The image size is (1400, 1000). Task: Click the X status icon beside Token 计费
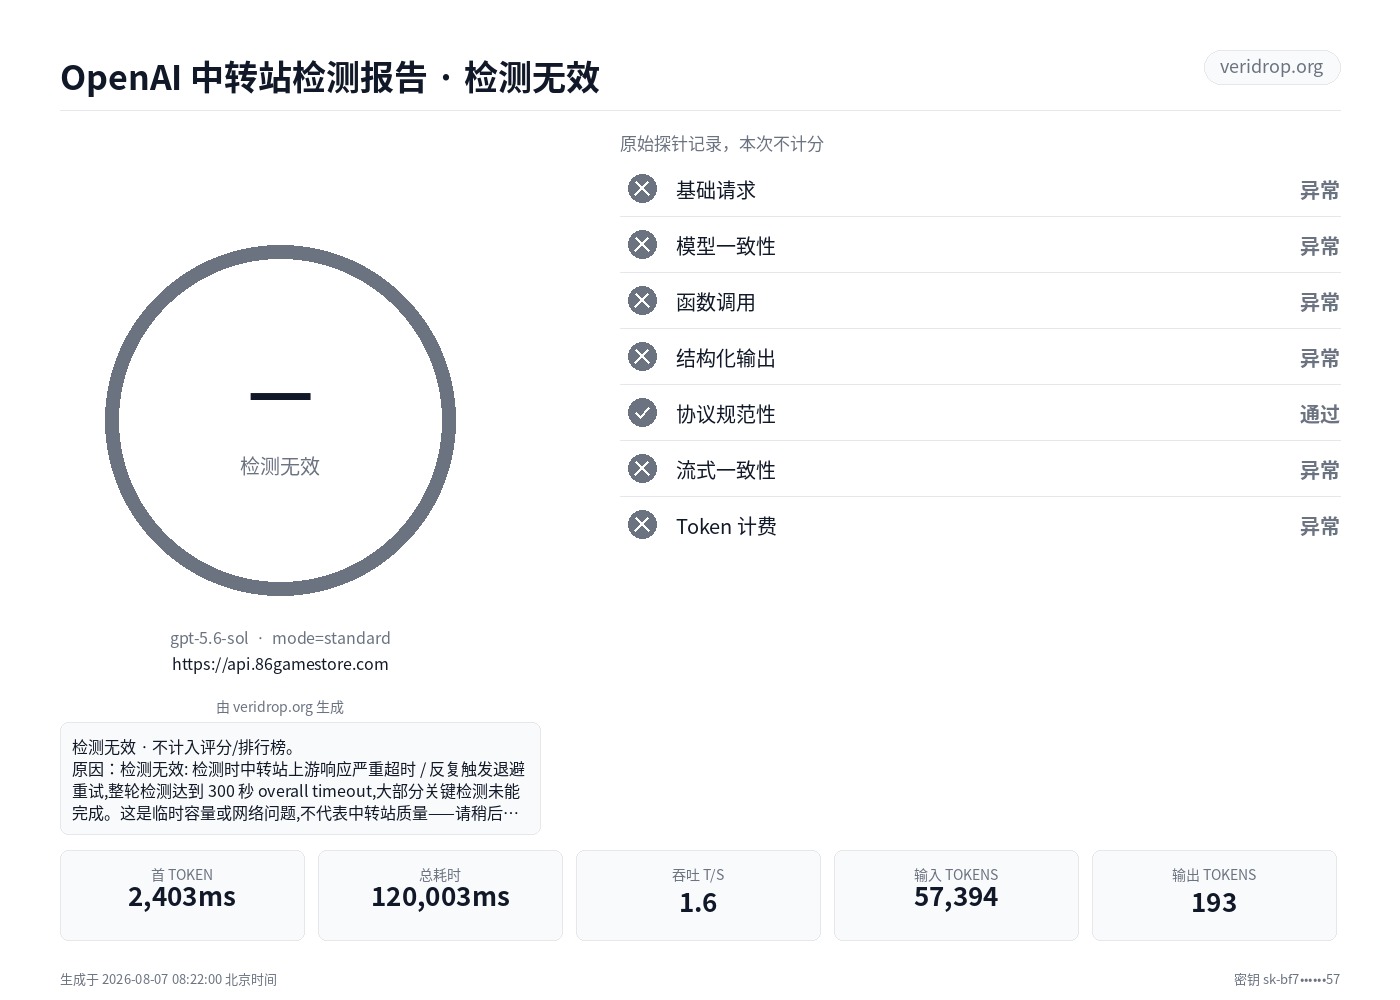tap(642, 525)
